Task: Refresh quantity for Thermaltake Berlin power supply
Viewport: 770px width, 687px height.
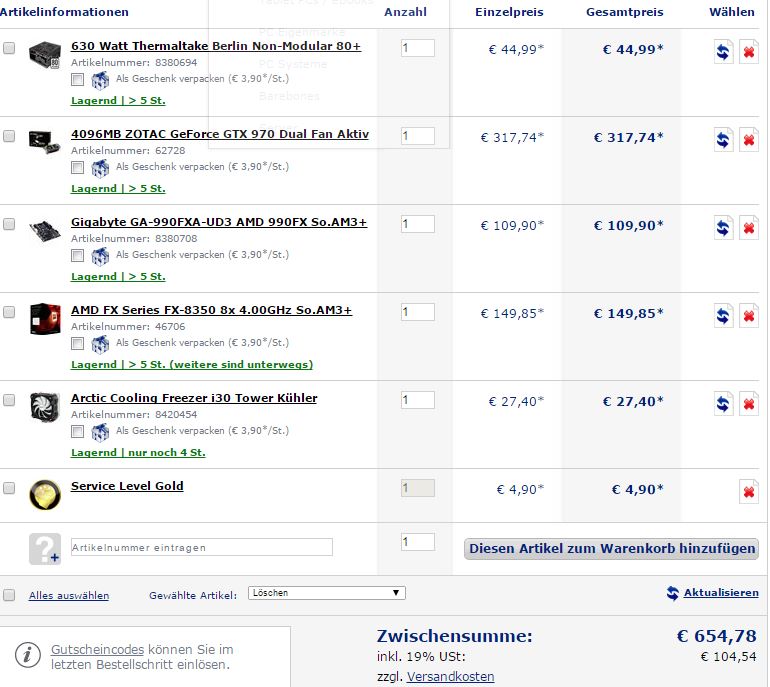Action: tap(723, 52)
